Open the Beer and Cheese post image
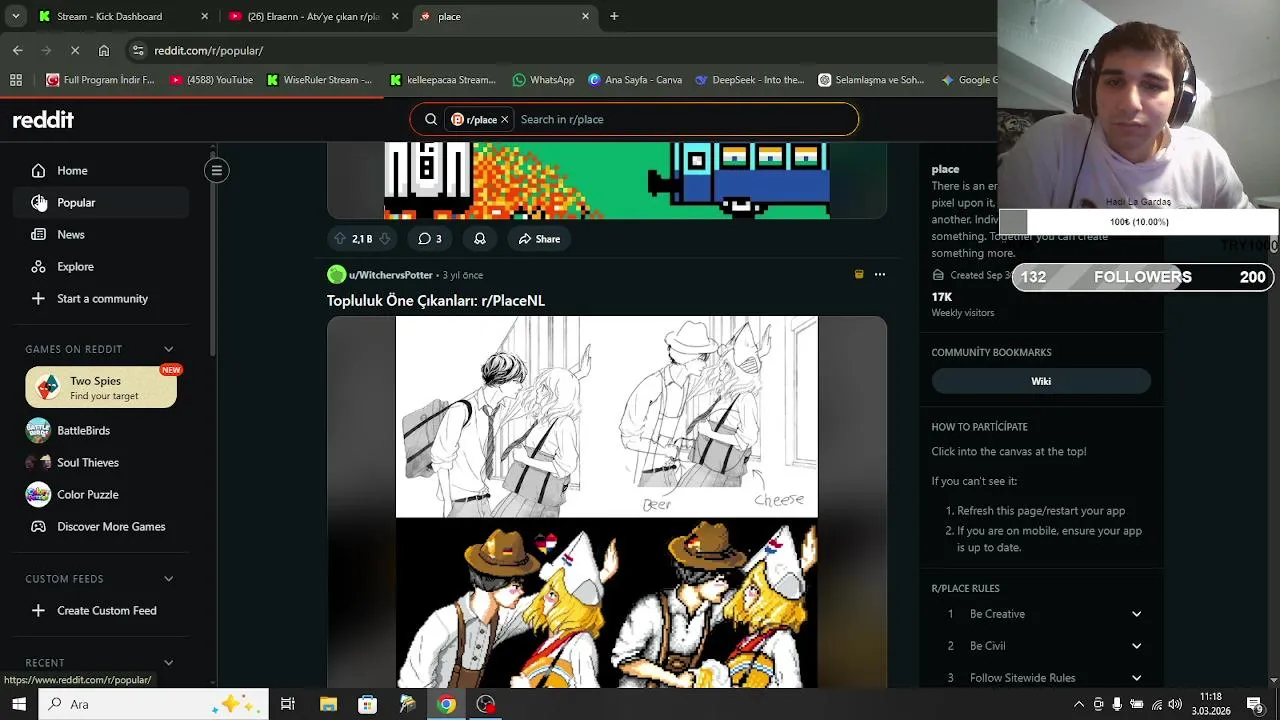The height and width of the screenshot is (720, 1280). click(607, 502)
